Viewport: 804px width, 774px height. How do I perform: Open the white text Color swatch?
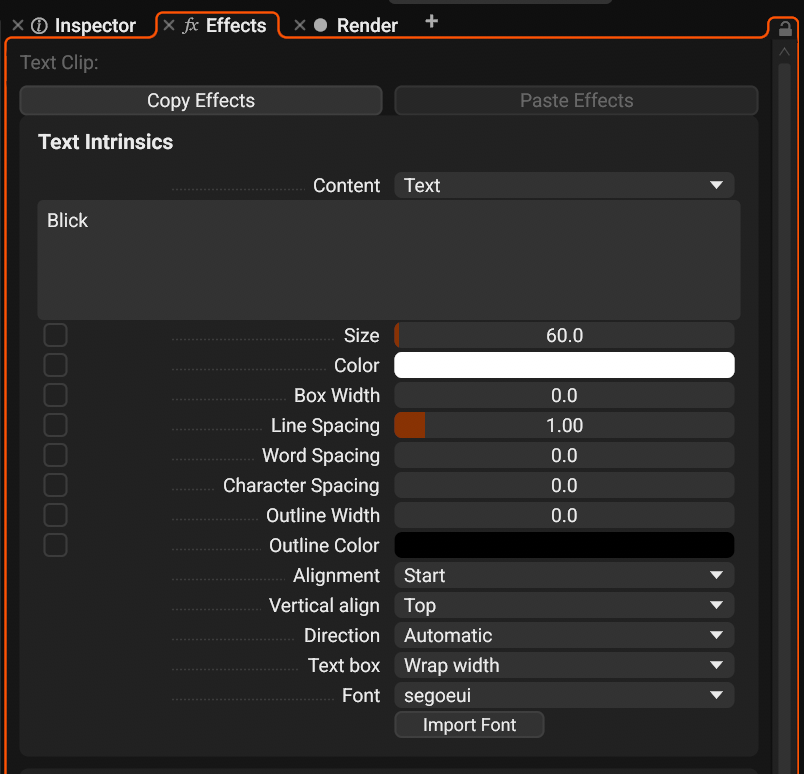[x=564, y=365]
